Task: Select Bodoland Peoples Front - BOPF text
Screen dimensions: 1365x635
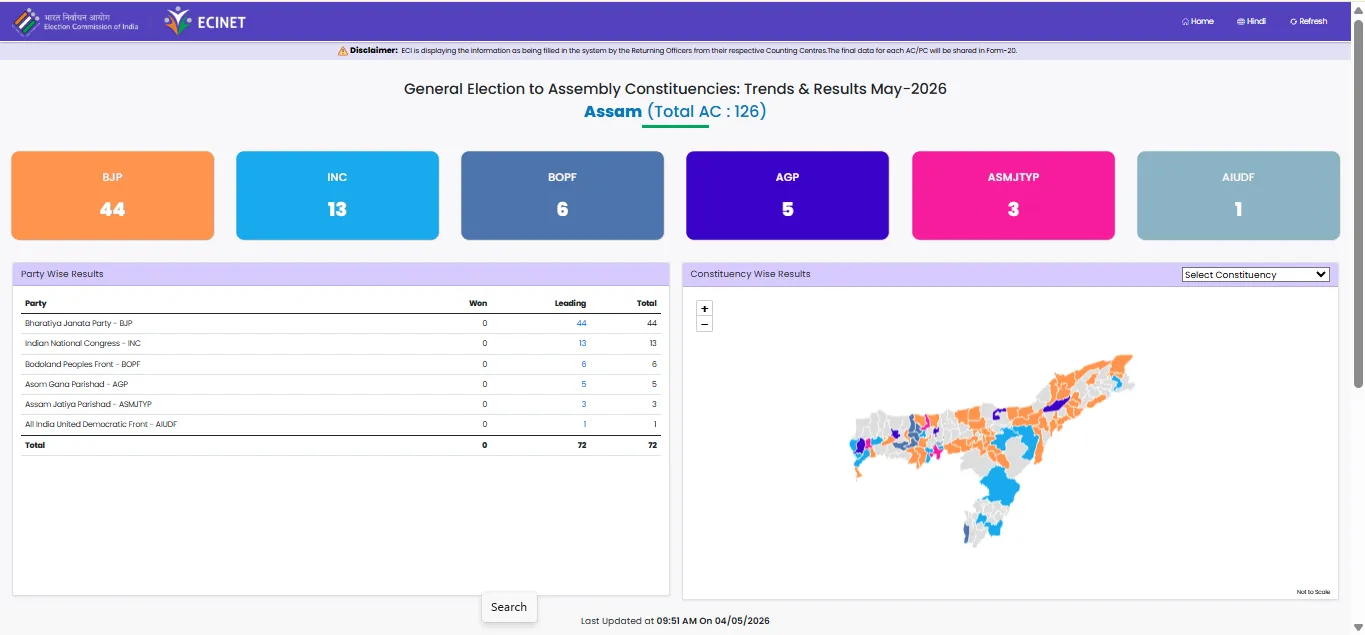Action: click(x=82, y=364)
